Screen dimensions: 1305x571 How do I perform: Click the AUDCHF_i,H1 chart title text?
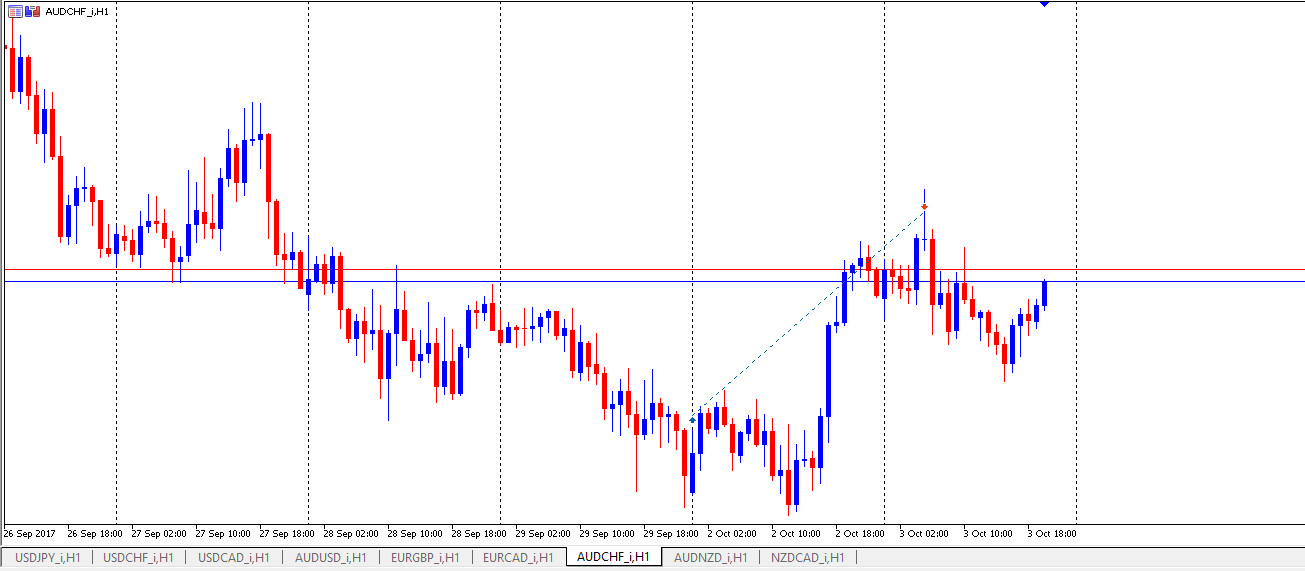pyautogui.click(x=77, y=12)
